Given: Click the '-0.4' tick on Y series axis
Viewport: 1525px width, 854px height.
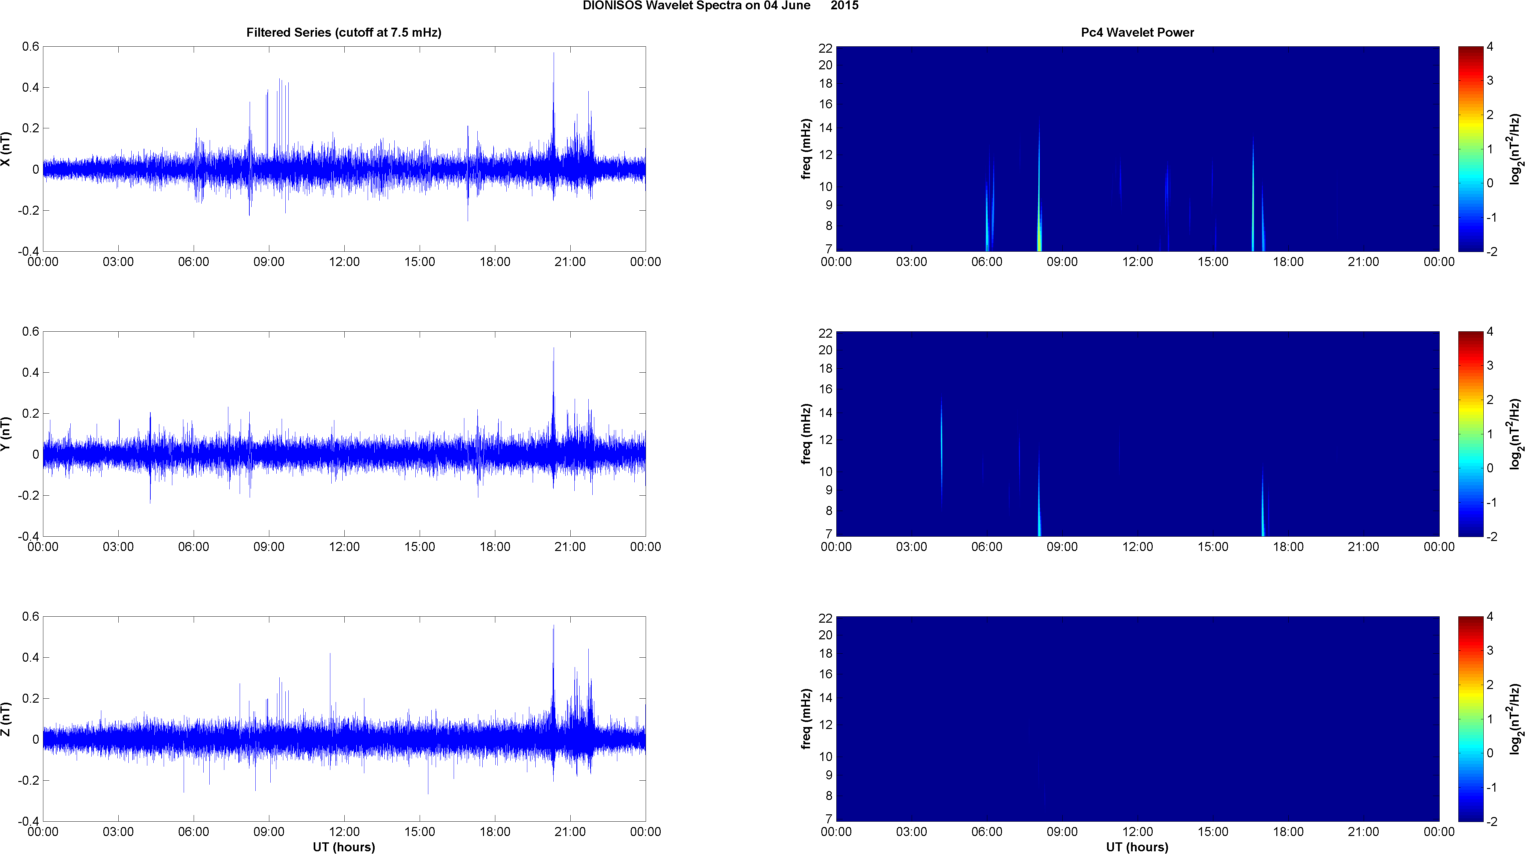Looking at the screenshot, I should coord(28,536).
